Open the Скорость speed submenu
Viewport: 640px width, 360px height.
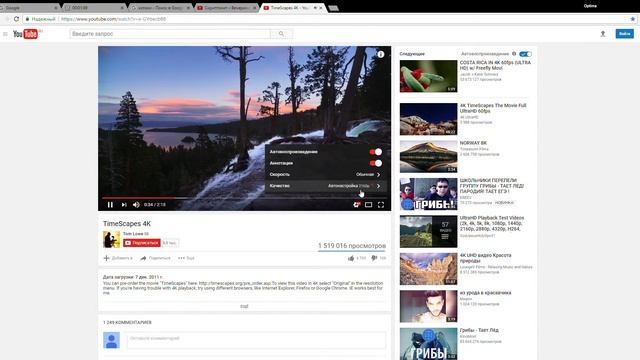click(325, 174)
